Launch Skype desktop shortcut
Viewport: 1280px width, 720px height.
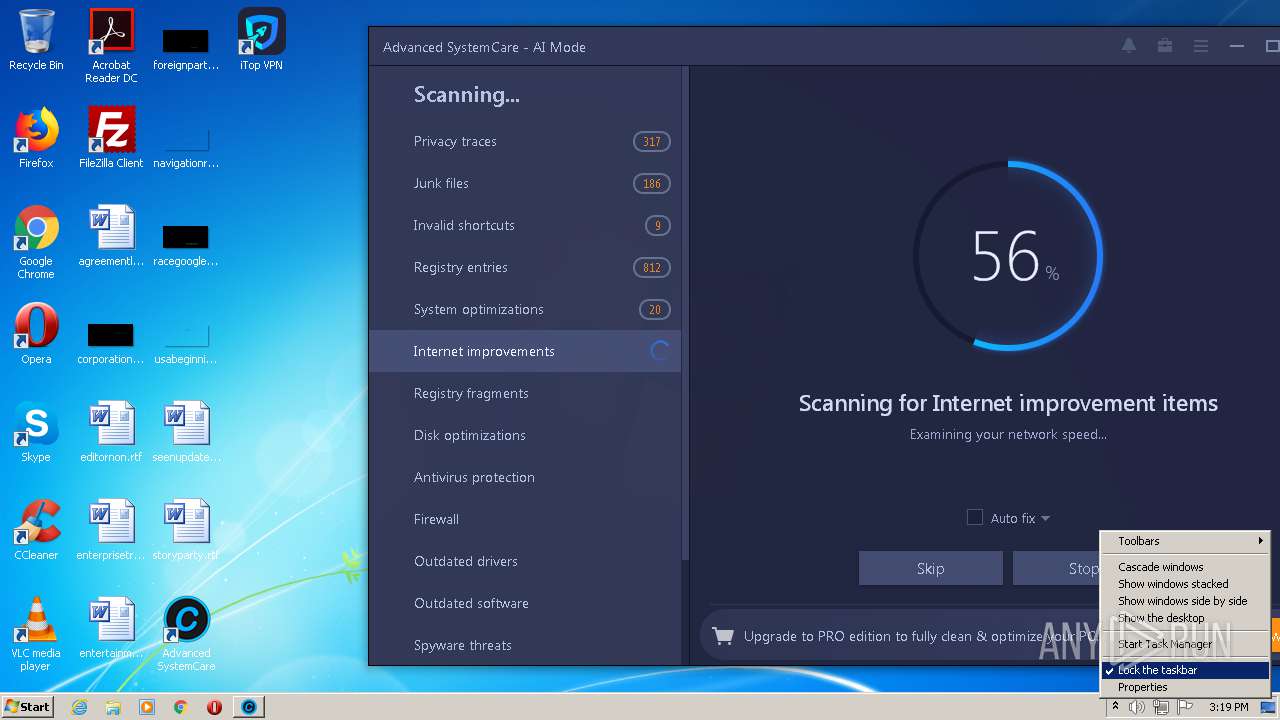[36, 432]
